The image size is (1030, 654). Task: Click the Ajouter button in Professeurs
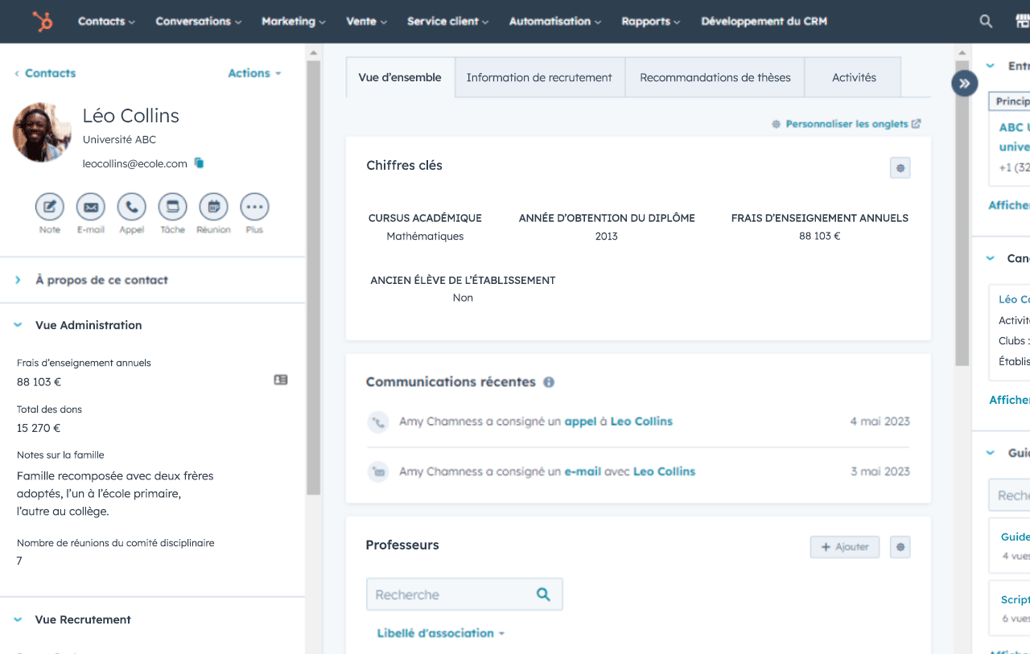click(844, 547)
